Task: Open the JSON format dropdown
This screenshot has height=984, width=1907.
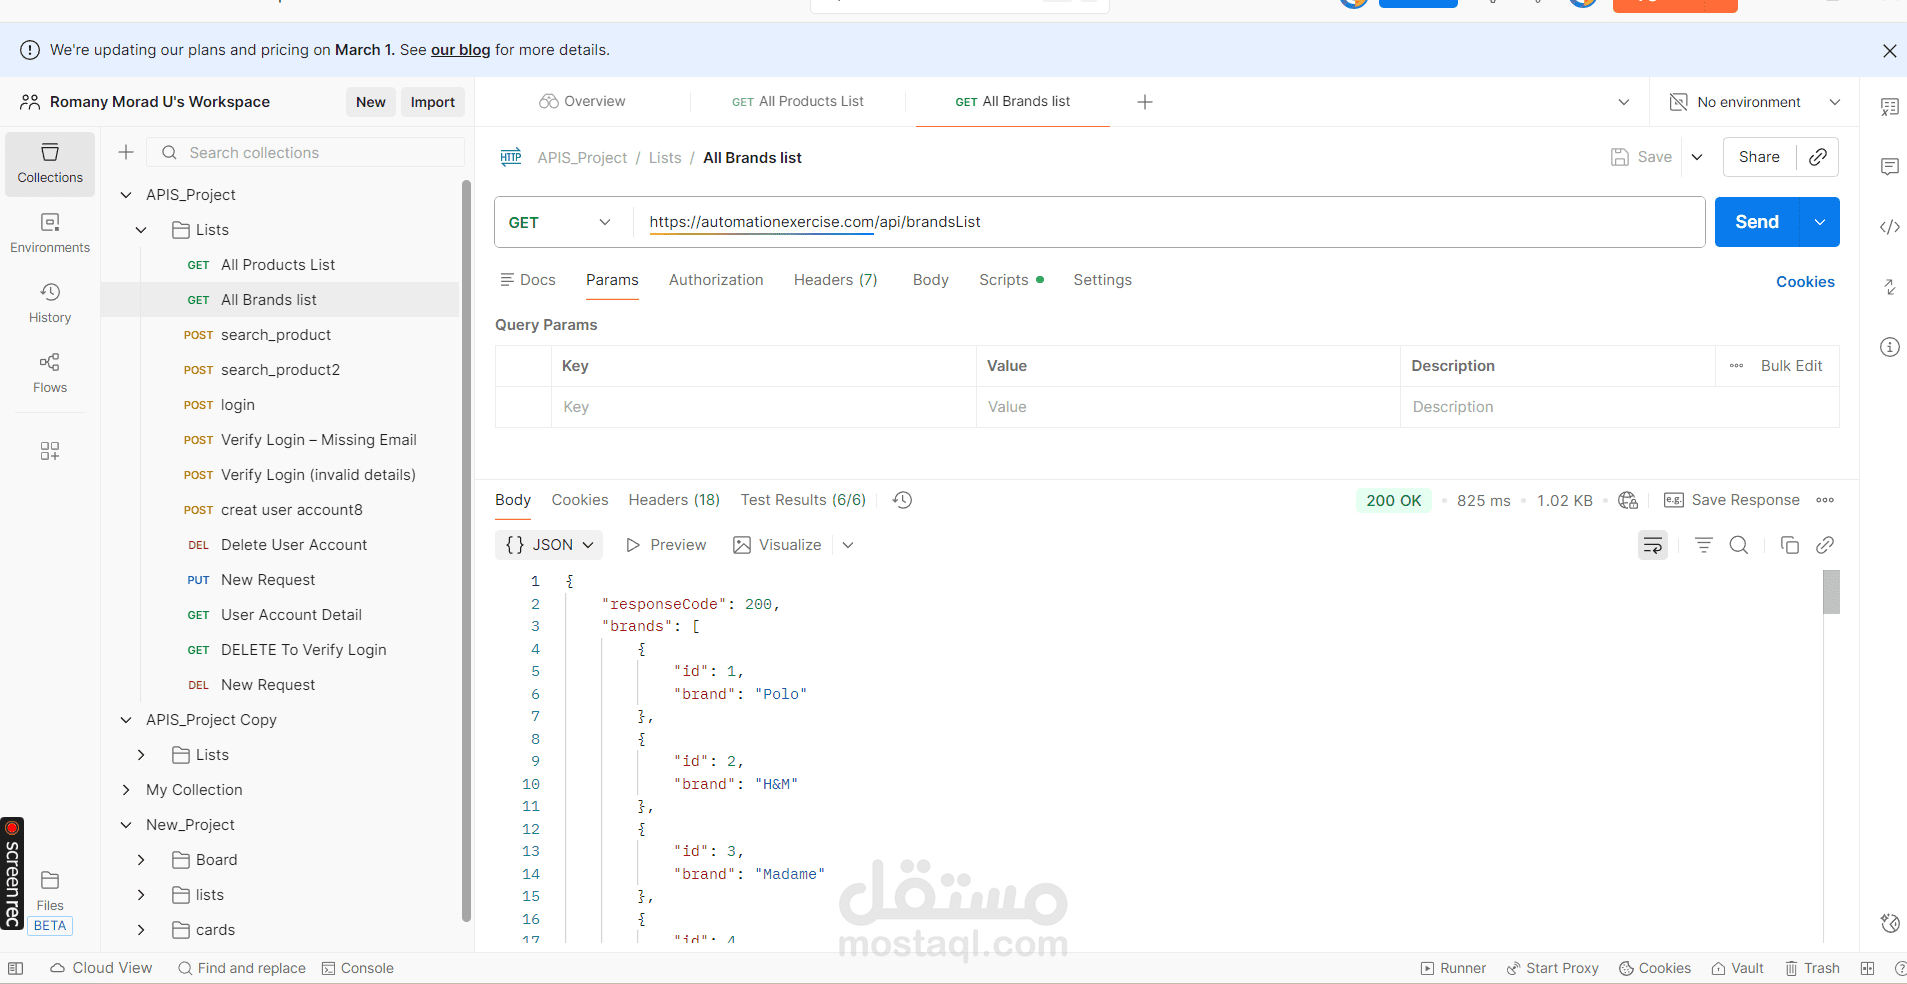Action: tap(549, 545)
